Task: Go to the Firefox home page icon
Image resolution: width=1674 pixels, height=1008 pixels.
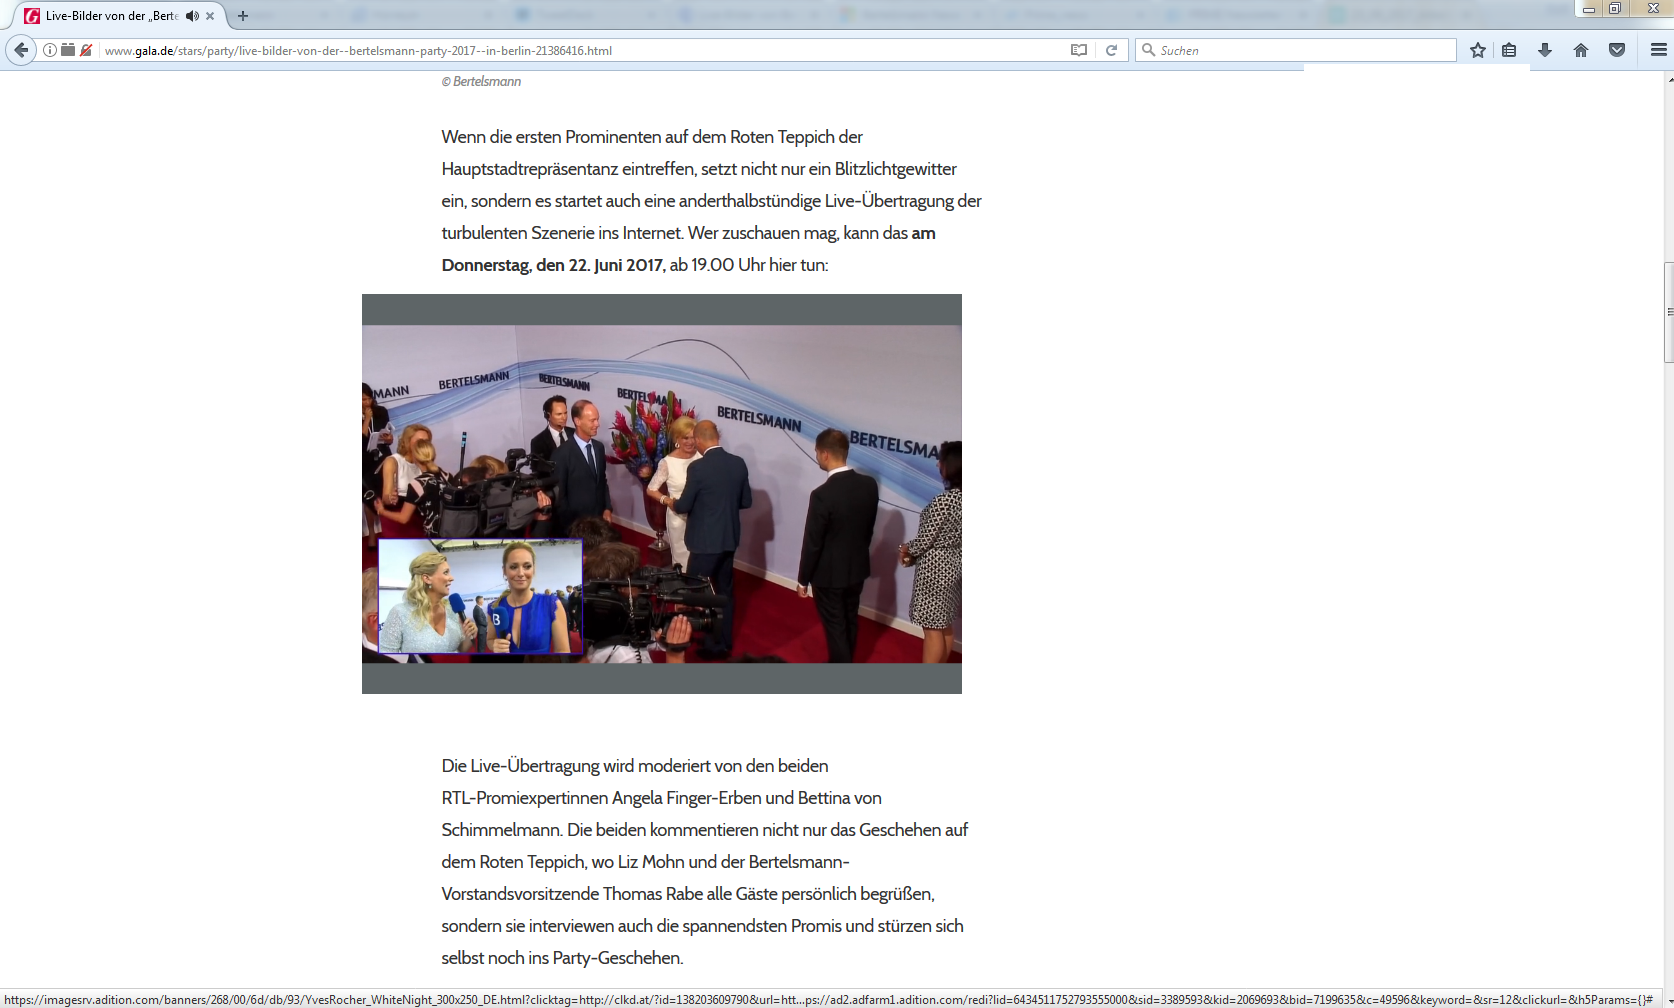Action: [x=1581, y=50]
